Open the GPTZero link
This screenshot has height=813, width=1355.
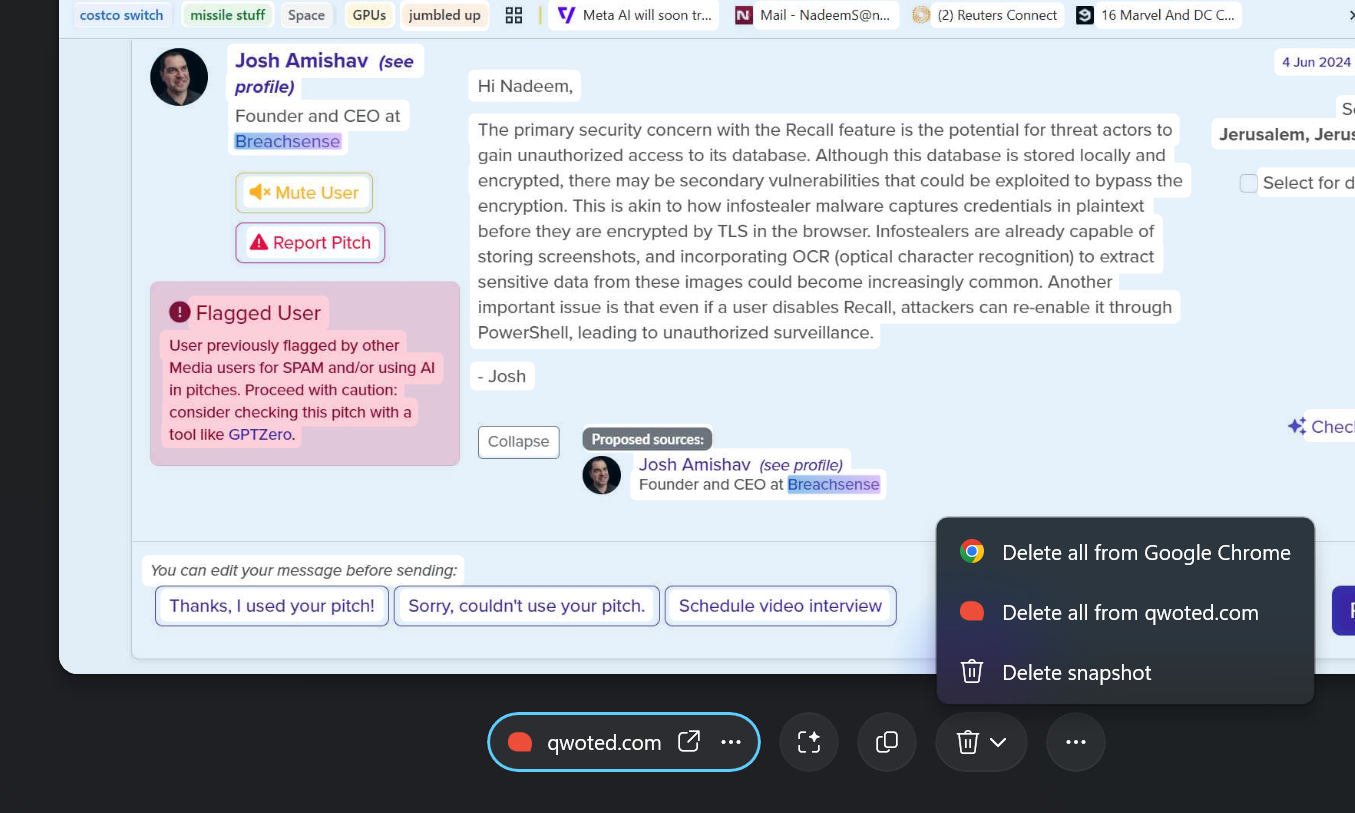[x=261, y=434]
